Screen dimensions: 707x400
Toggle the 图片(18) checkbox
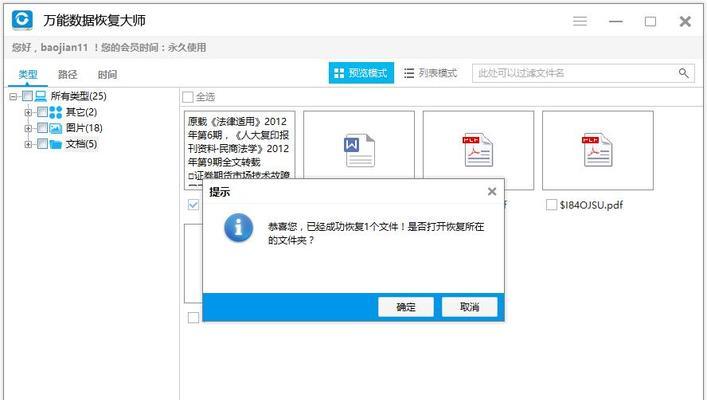tap(42, 128)
